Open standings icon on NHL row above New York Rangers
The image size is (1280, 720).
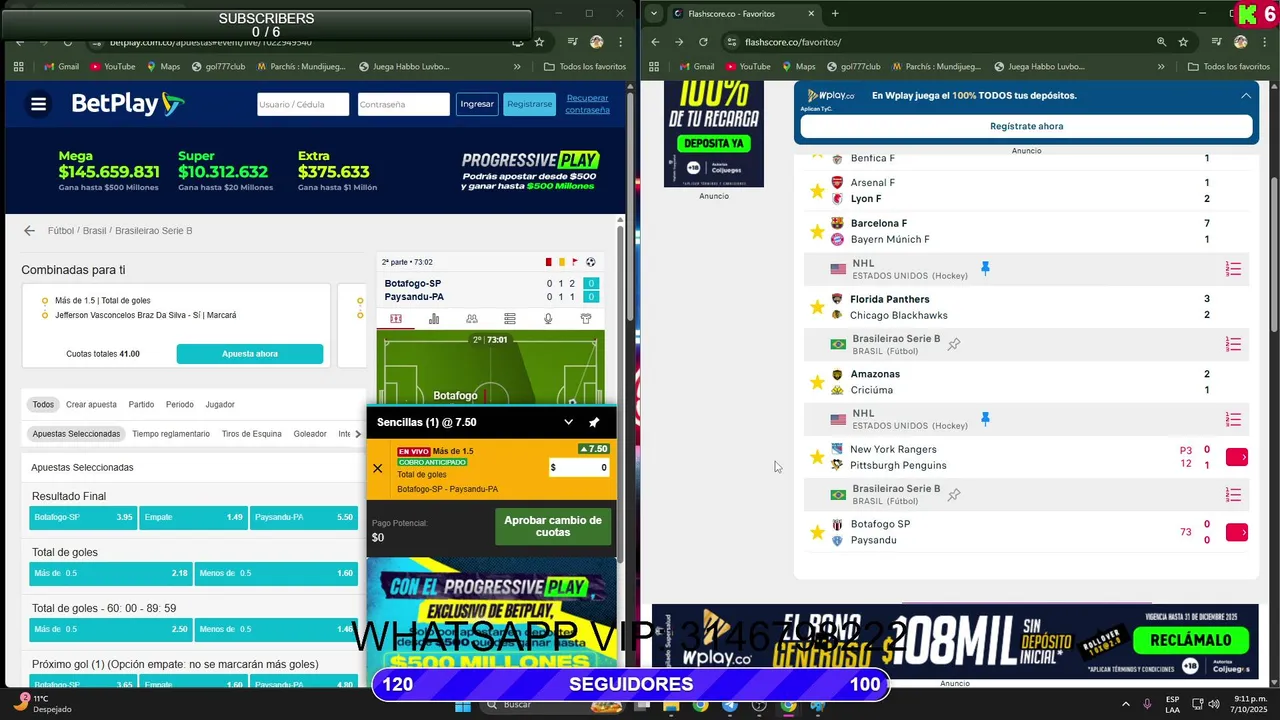coord(1233,419)
